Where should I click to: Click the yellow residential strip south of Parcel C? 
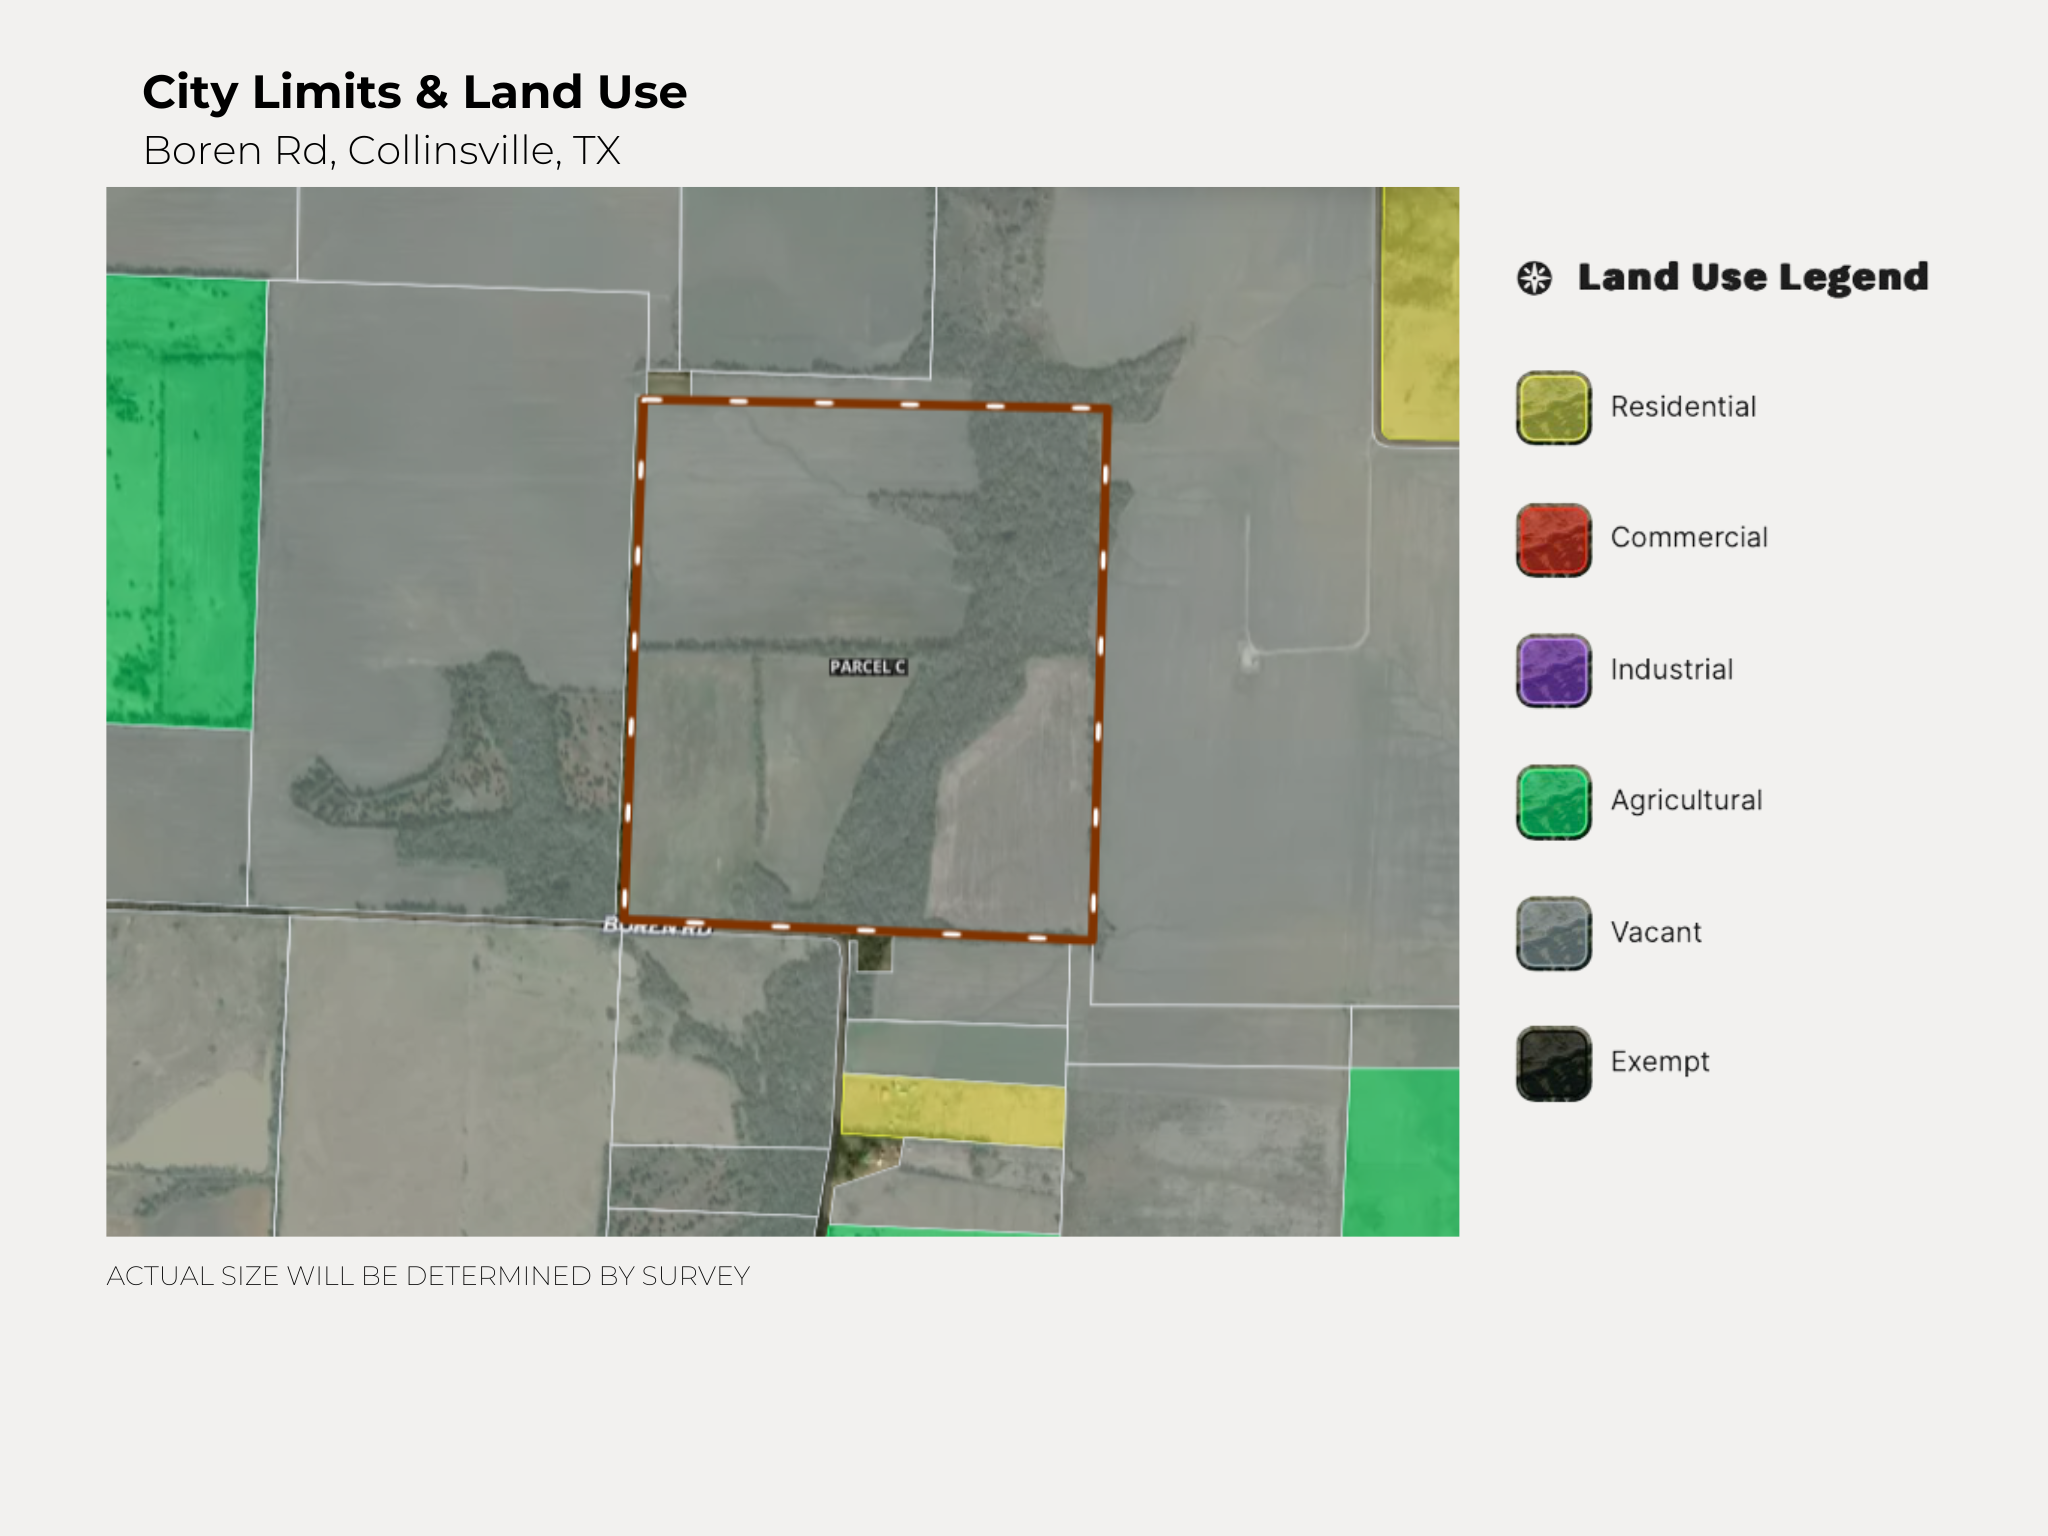click(952, 1110)
